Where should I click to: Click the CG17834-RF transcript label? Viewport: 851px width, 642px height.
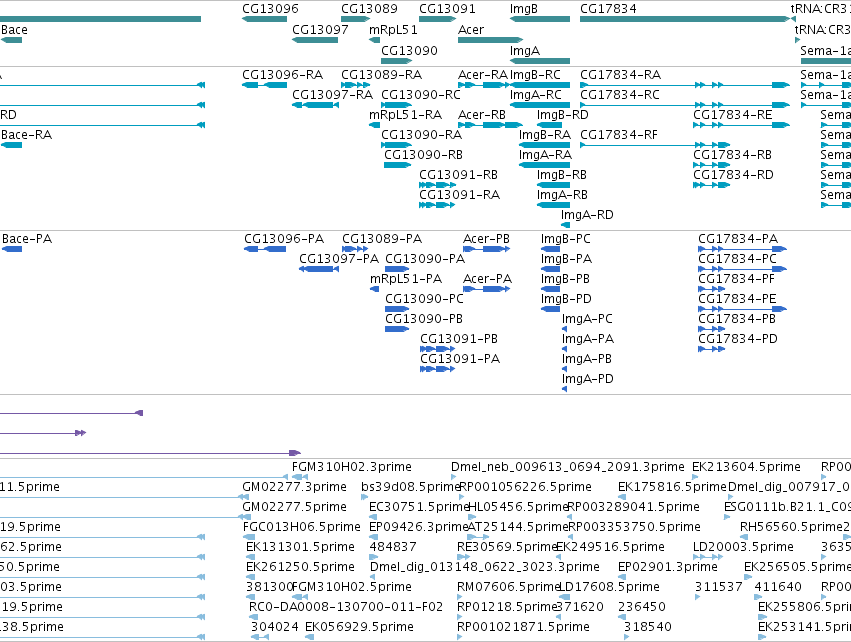coord(619,135)
